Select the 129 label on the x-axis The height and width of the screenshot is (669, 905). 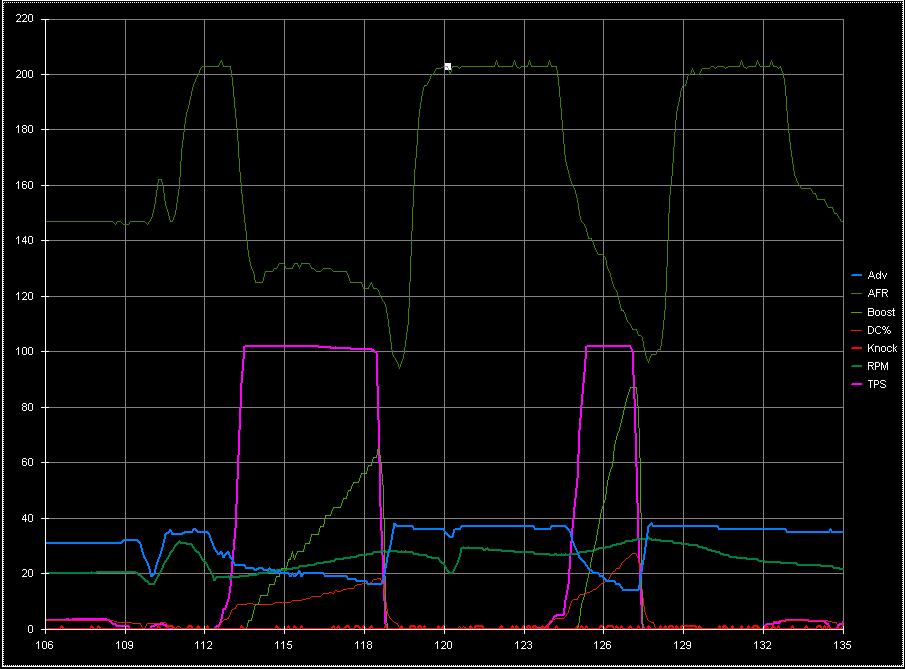tap(684, 645)
